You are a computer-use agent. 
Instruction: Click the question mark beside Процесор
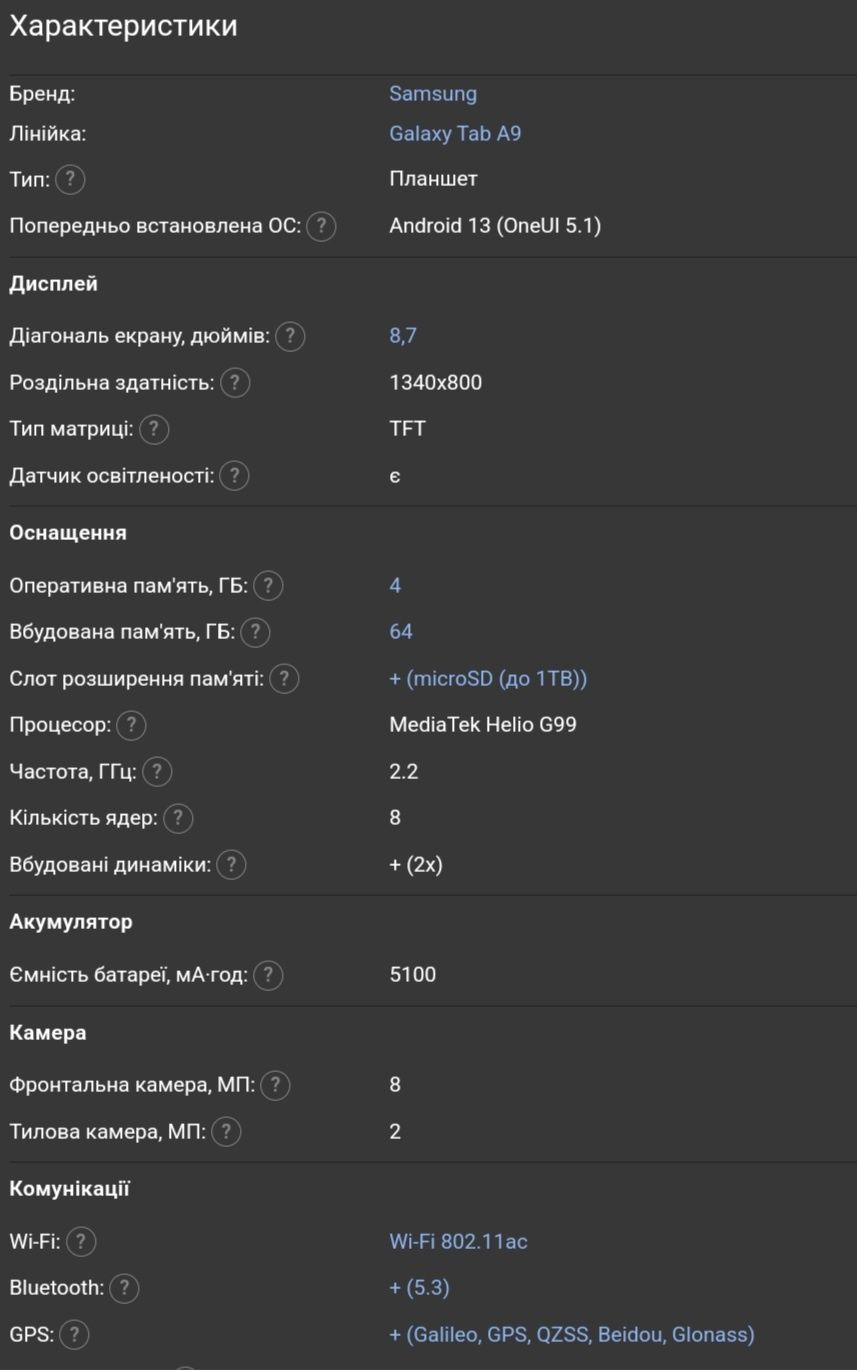131,725
